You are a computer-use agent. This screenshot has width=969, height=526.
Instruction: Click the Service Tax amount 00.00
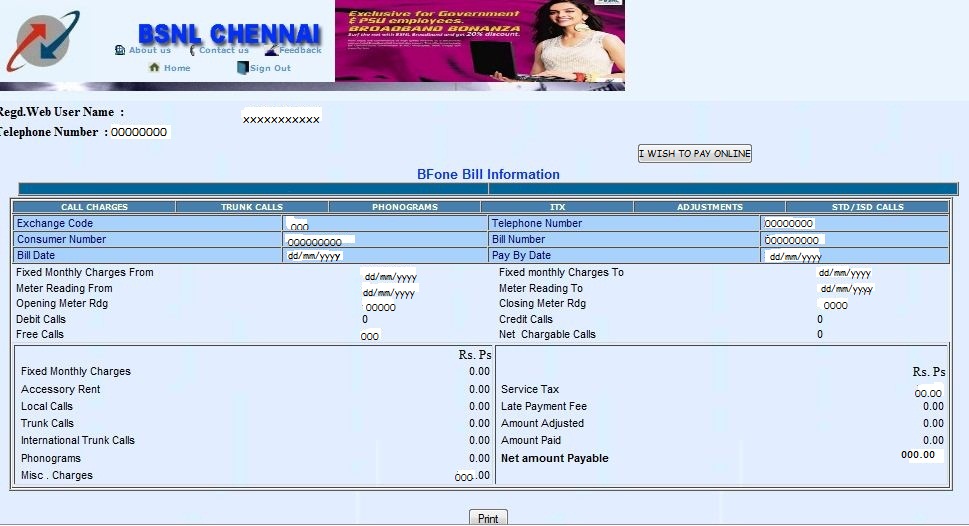tap(928, 393)
